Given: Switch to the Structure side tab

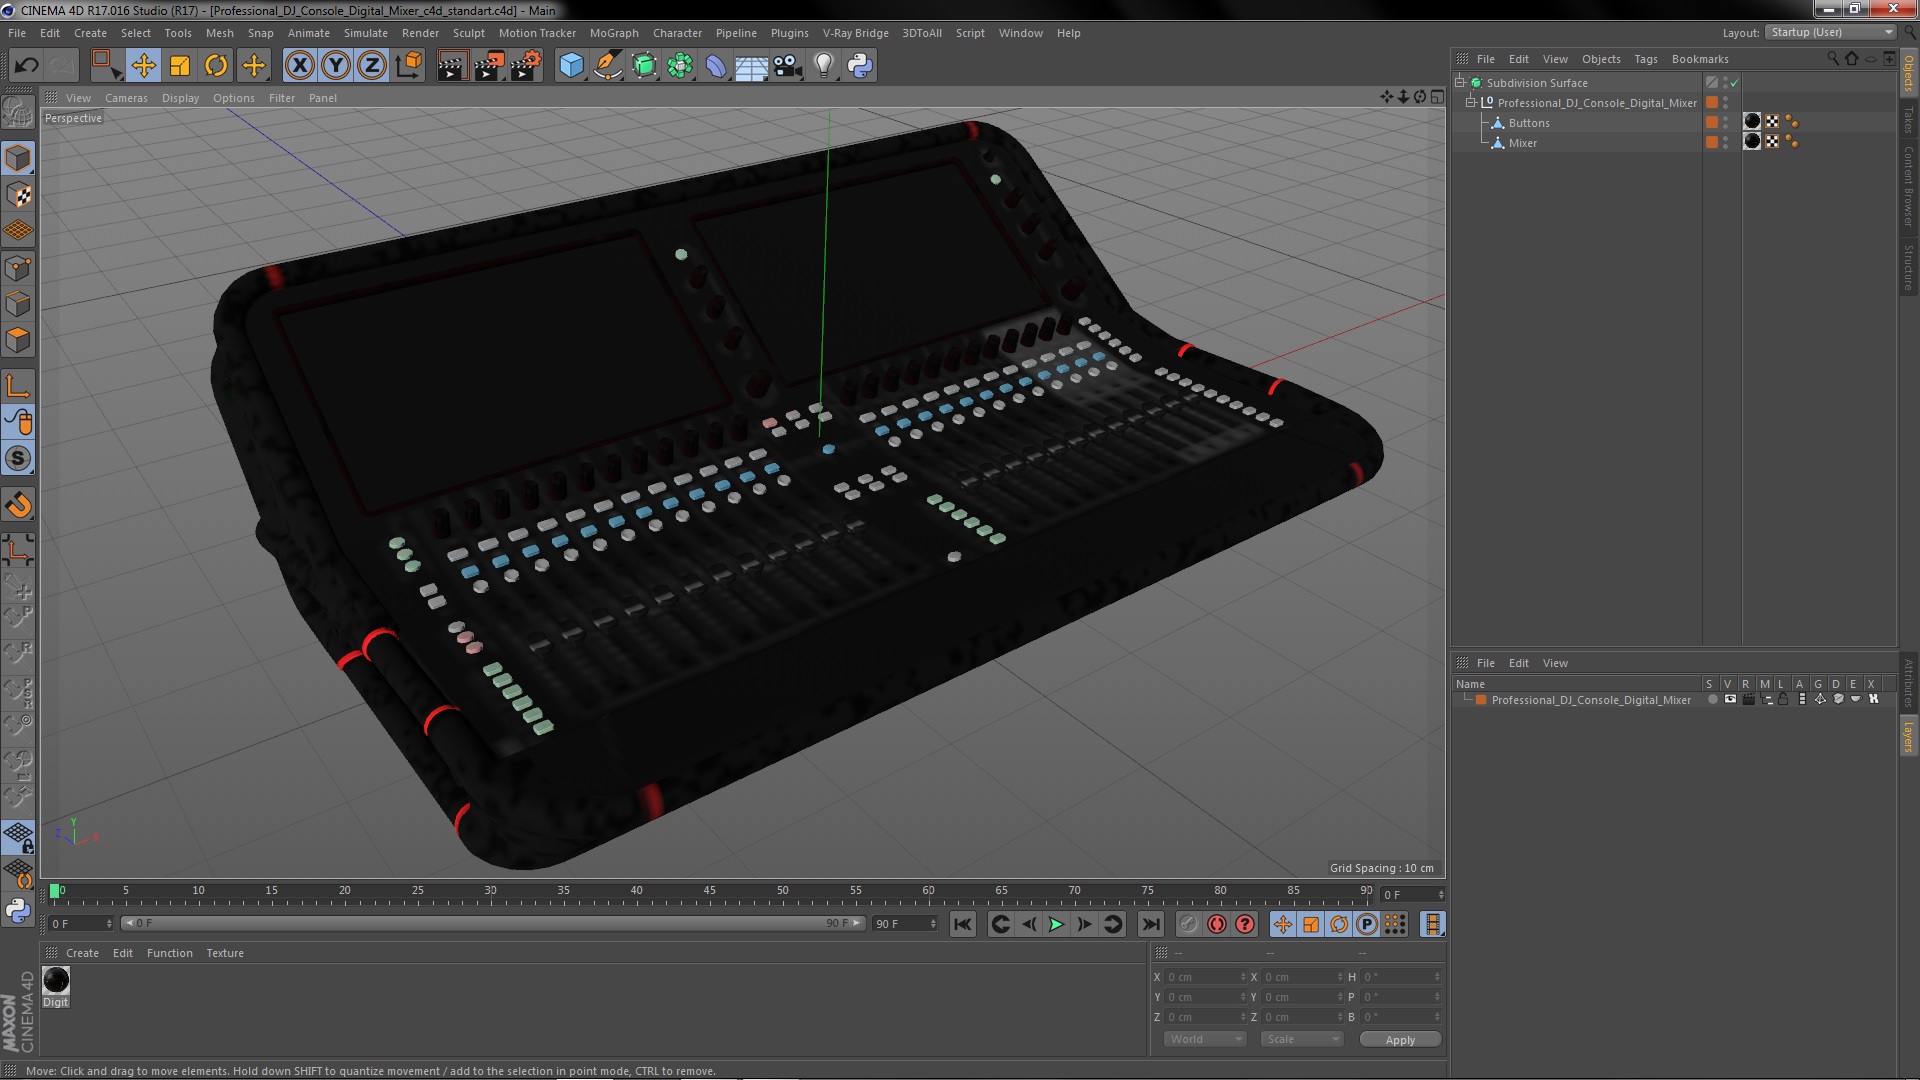Looking at the screenshot, I should (x=1909, y=267).
